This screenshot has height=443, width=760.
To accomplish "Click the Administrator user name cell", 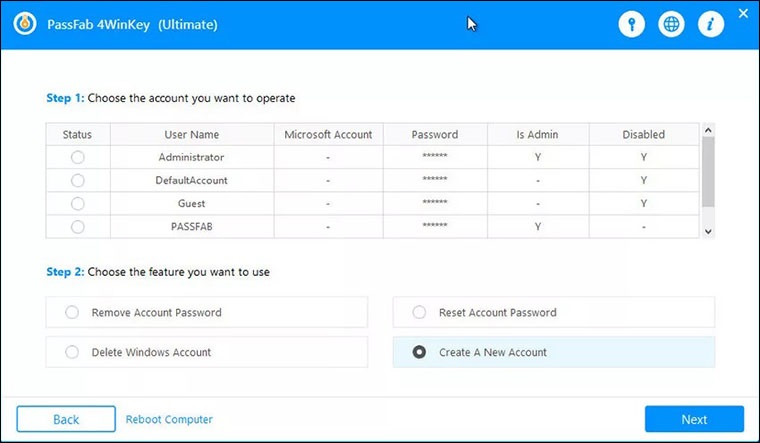I will (192, 157).
